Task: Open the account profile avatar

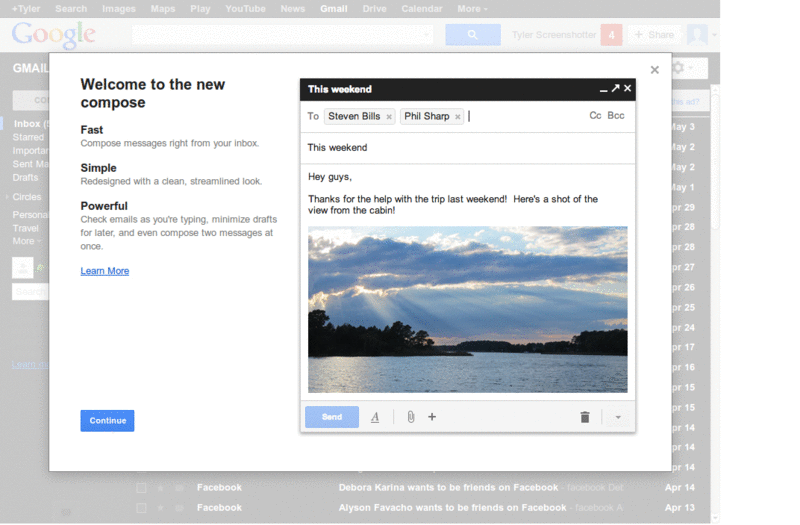Action: click(x=697, y=35)
